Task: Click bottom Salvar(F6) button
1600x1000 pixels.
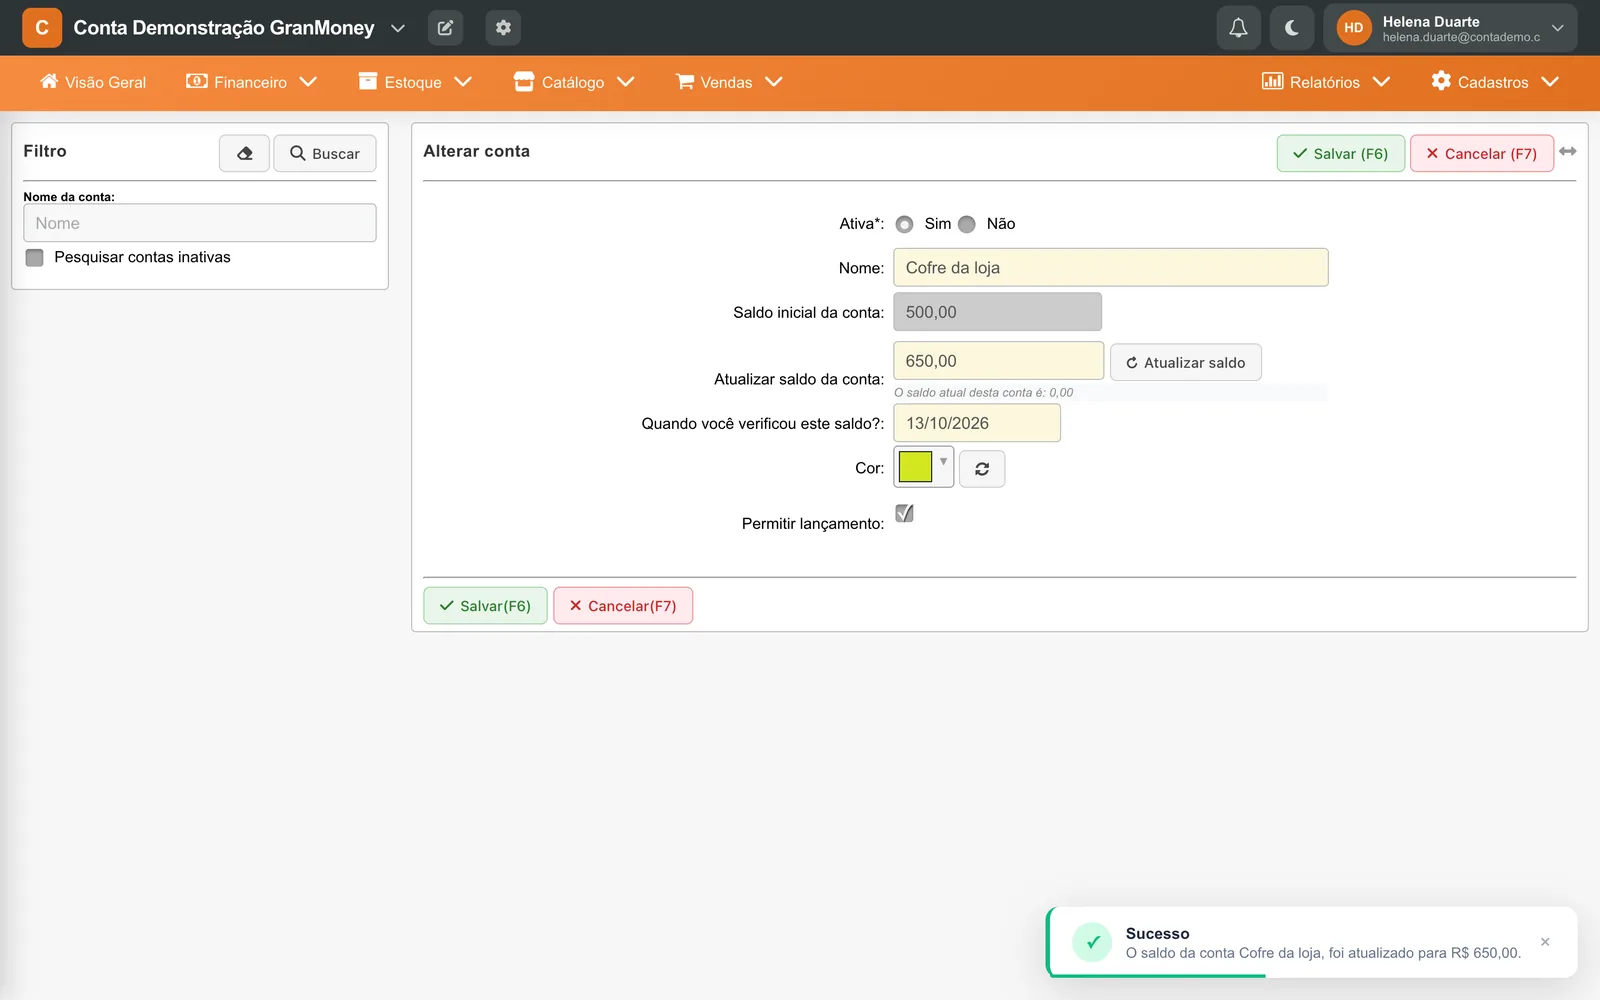Action: pos(485,605)
